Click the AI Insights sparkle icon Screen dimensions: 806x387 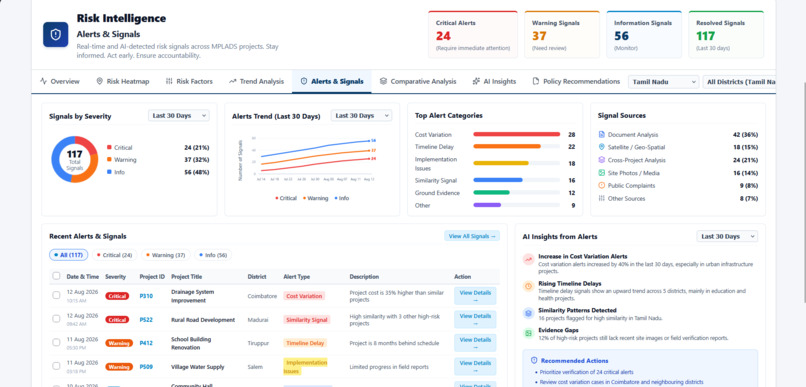click(476, 81)
